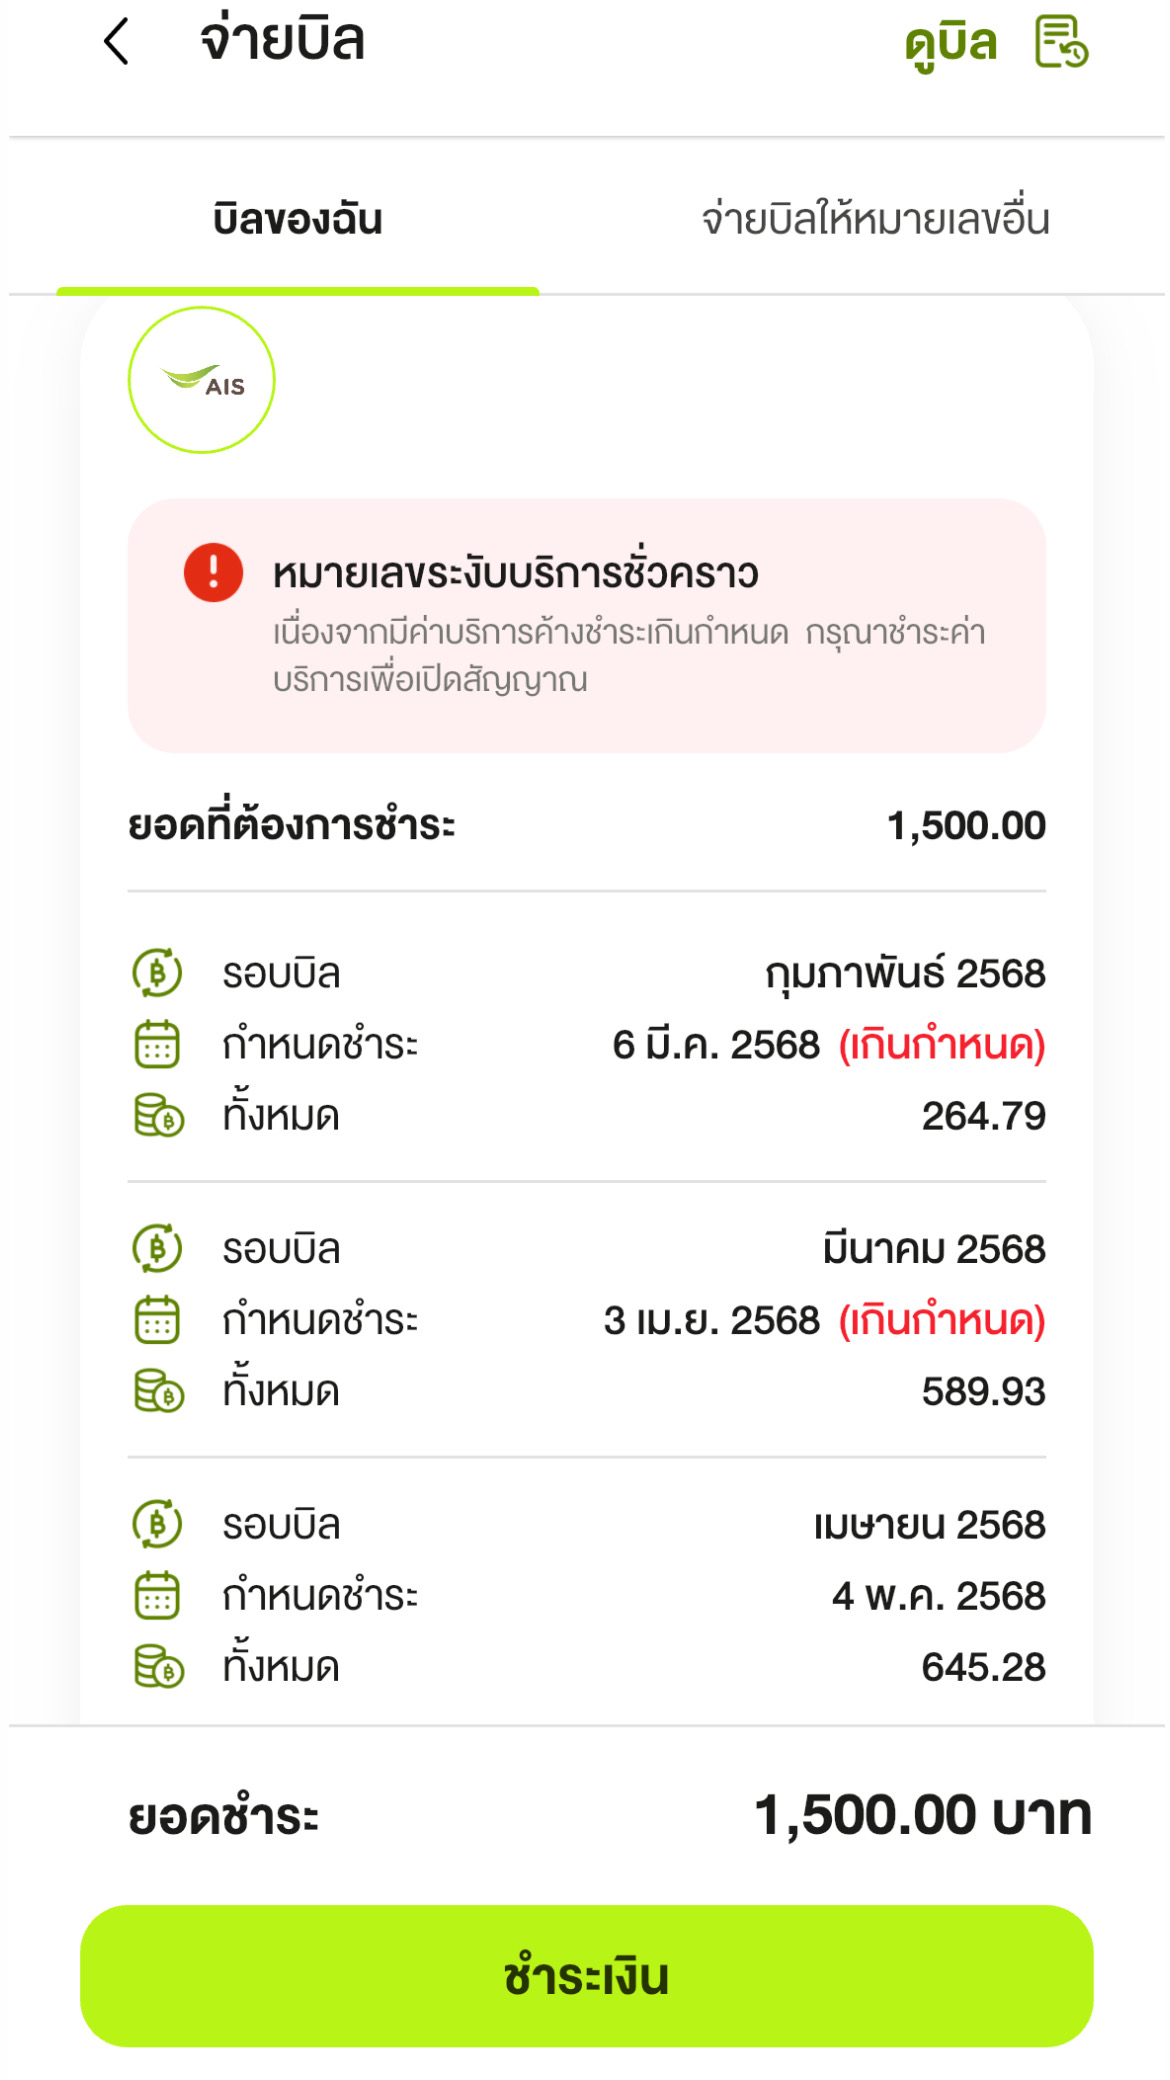The height and width of the screenshot is (2080, 1170).
Task: Click the coins icon beside 589.93
Action: (x=159, y=1391)
